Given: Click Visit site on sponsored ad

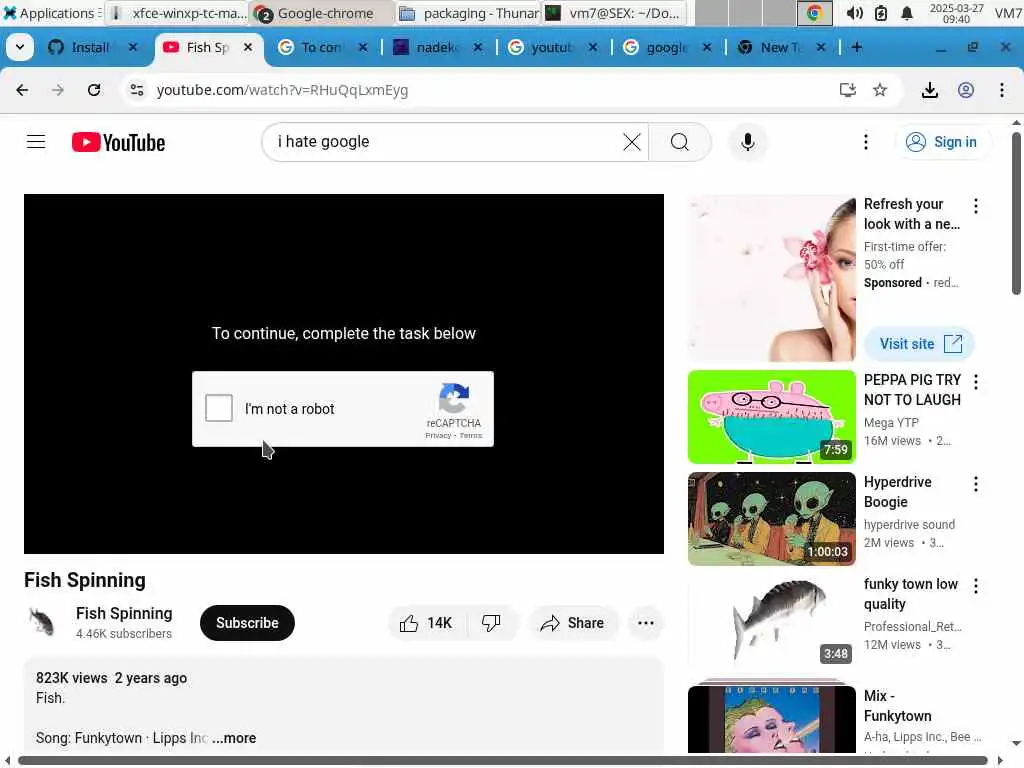Looking at the screenshot, I should coord(920,344).
